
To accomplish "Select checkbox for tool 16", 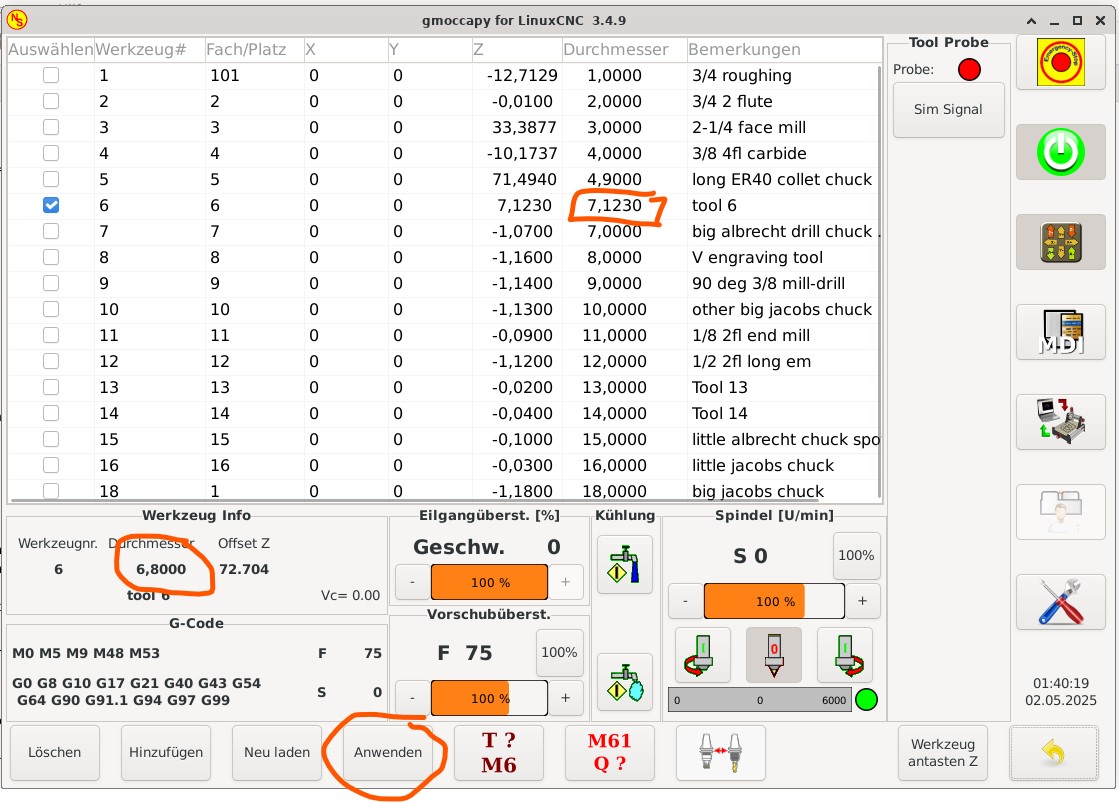I will tap(51, 465).
